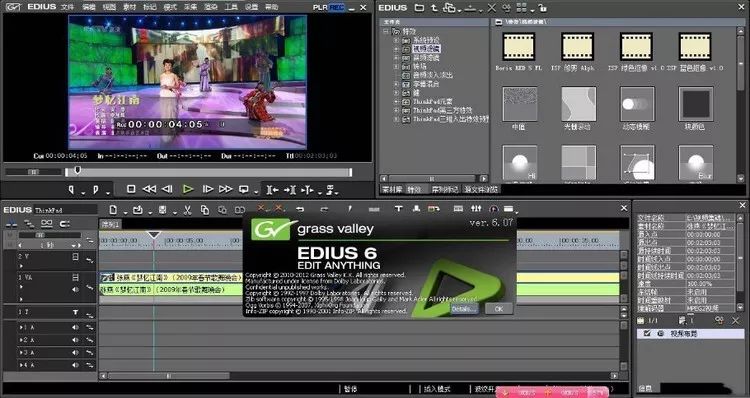Click the Undo arrow in timeline toolbar

coord(300,209)
